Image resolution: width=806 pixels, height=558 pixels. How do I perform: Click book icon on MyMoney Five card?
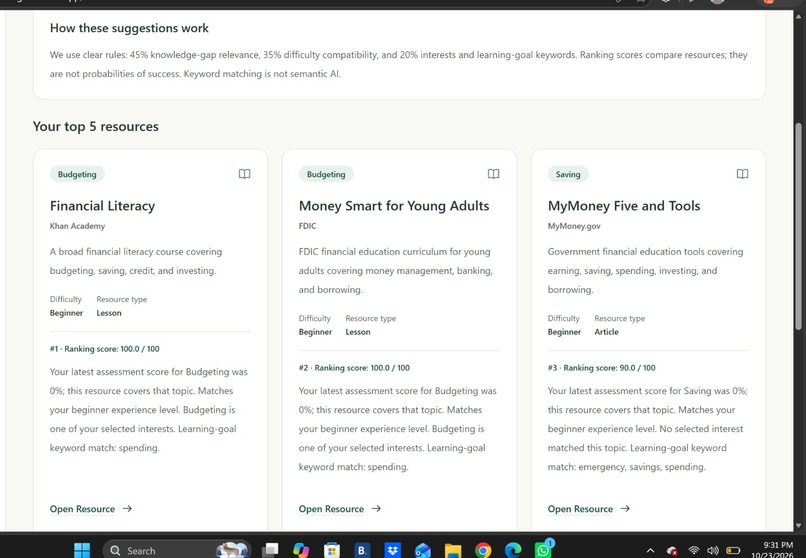(742, 174)
